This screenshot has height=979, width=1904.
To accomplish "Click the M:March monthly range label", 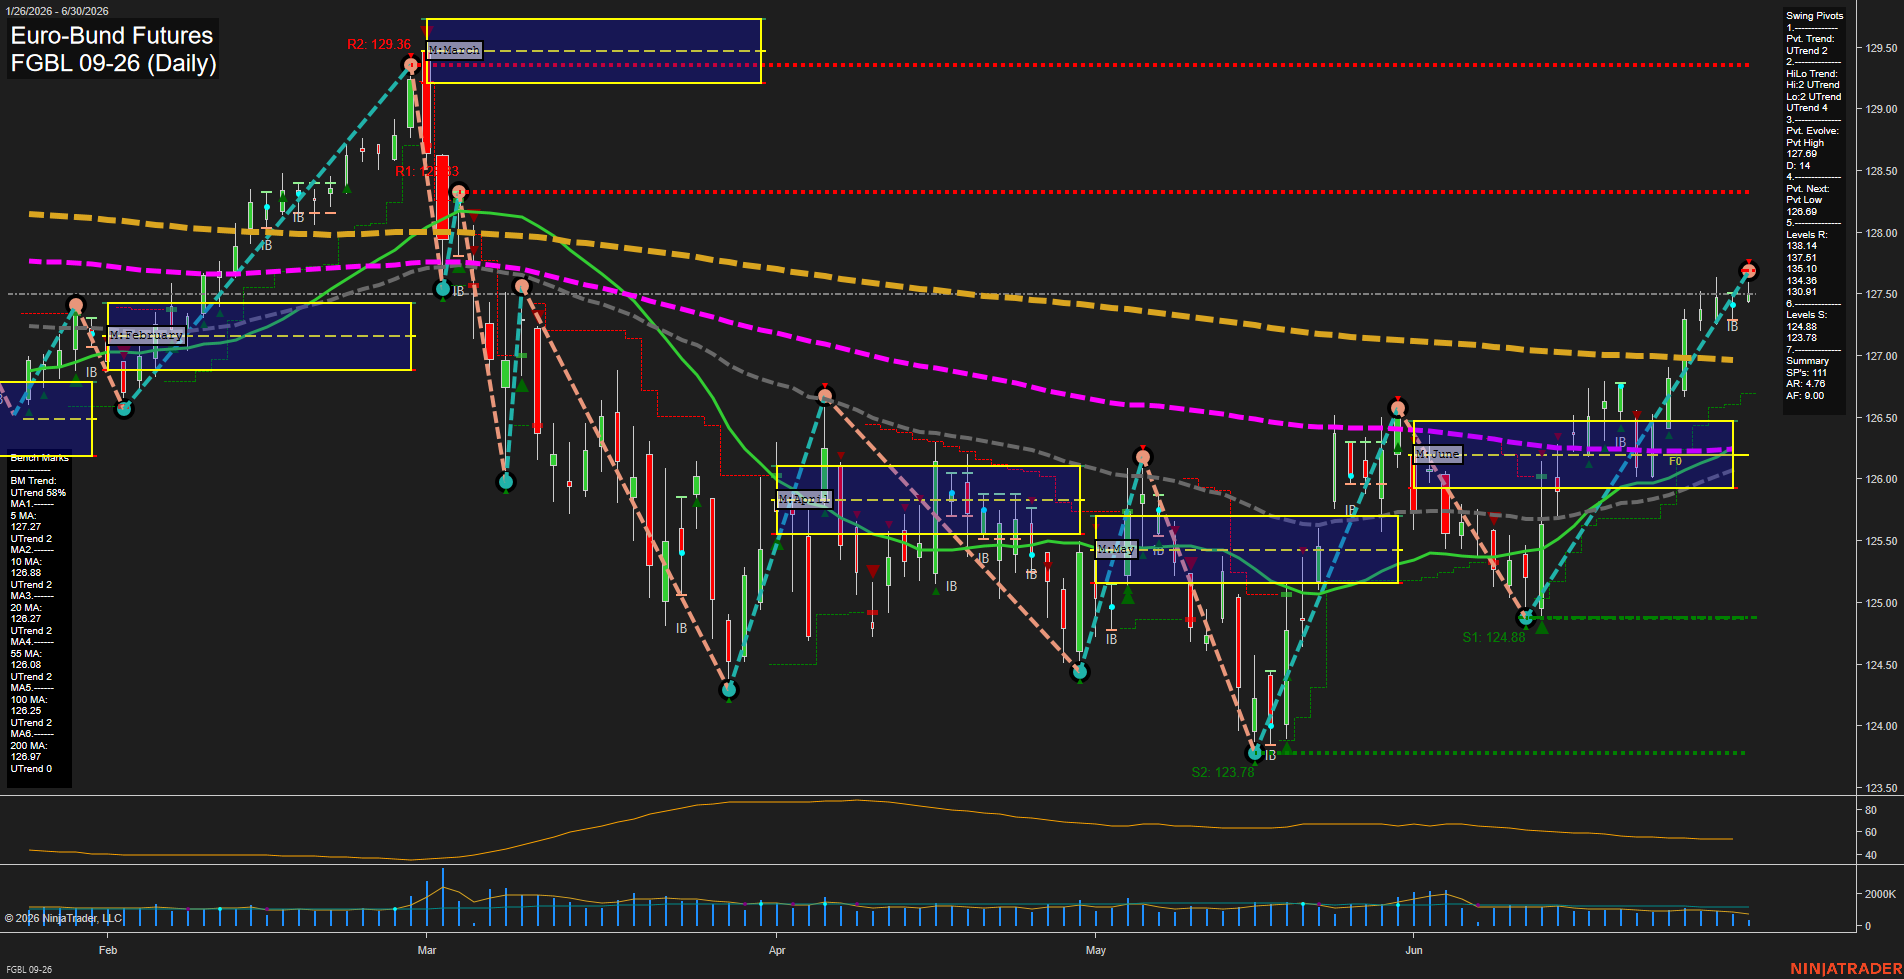I will click(454, 50).
